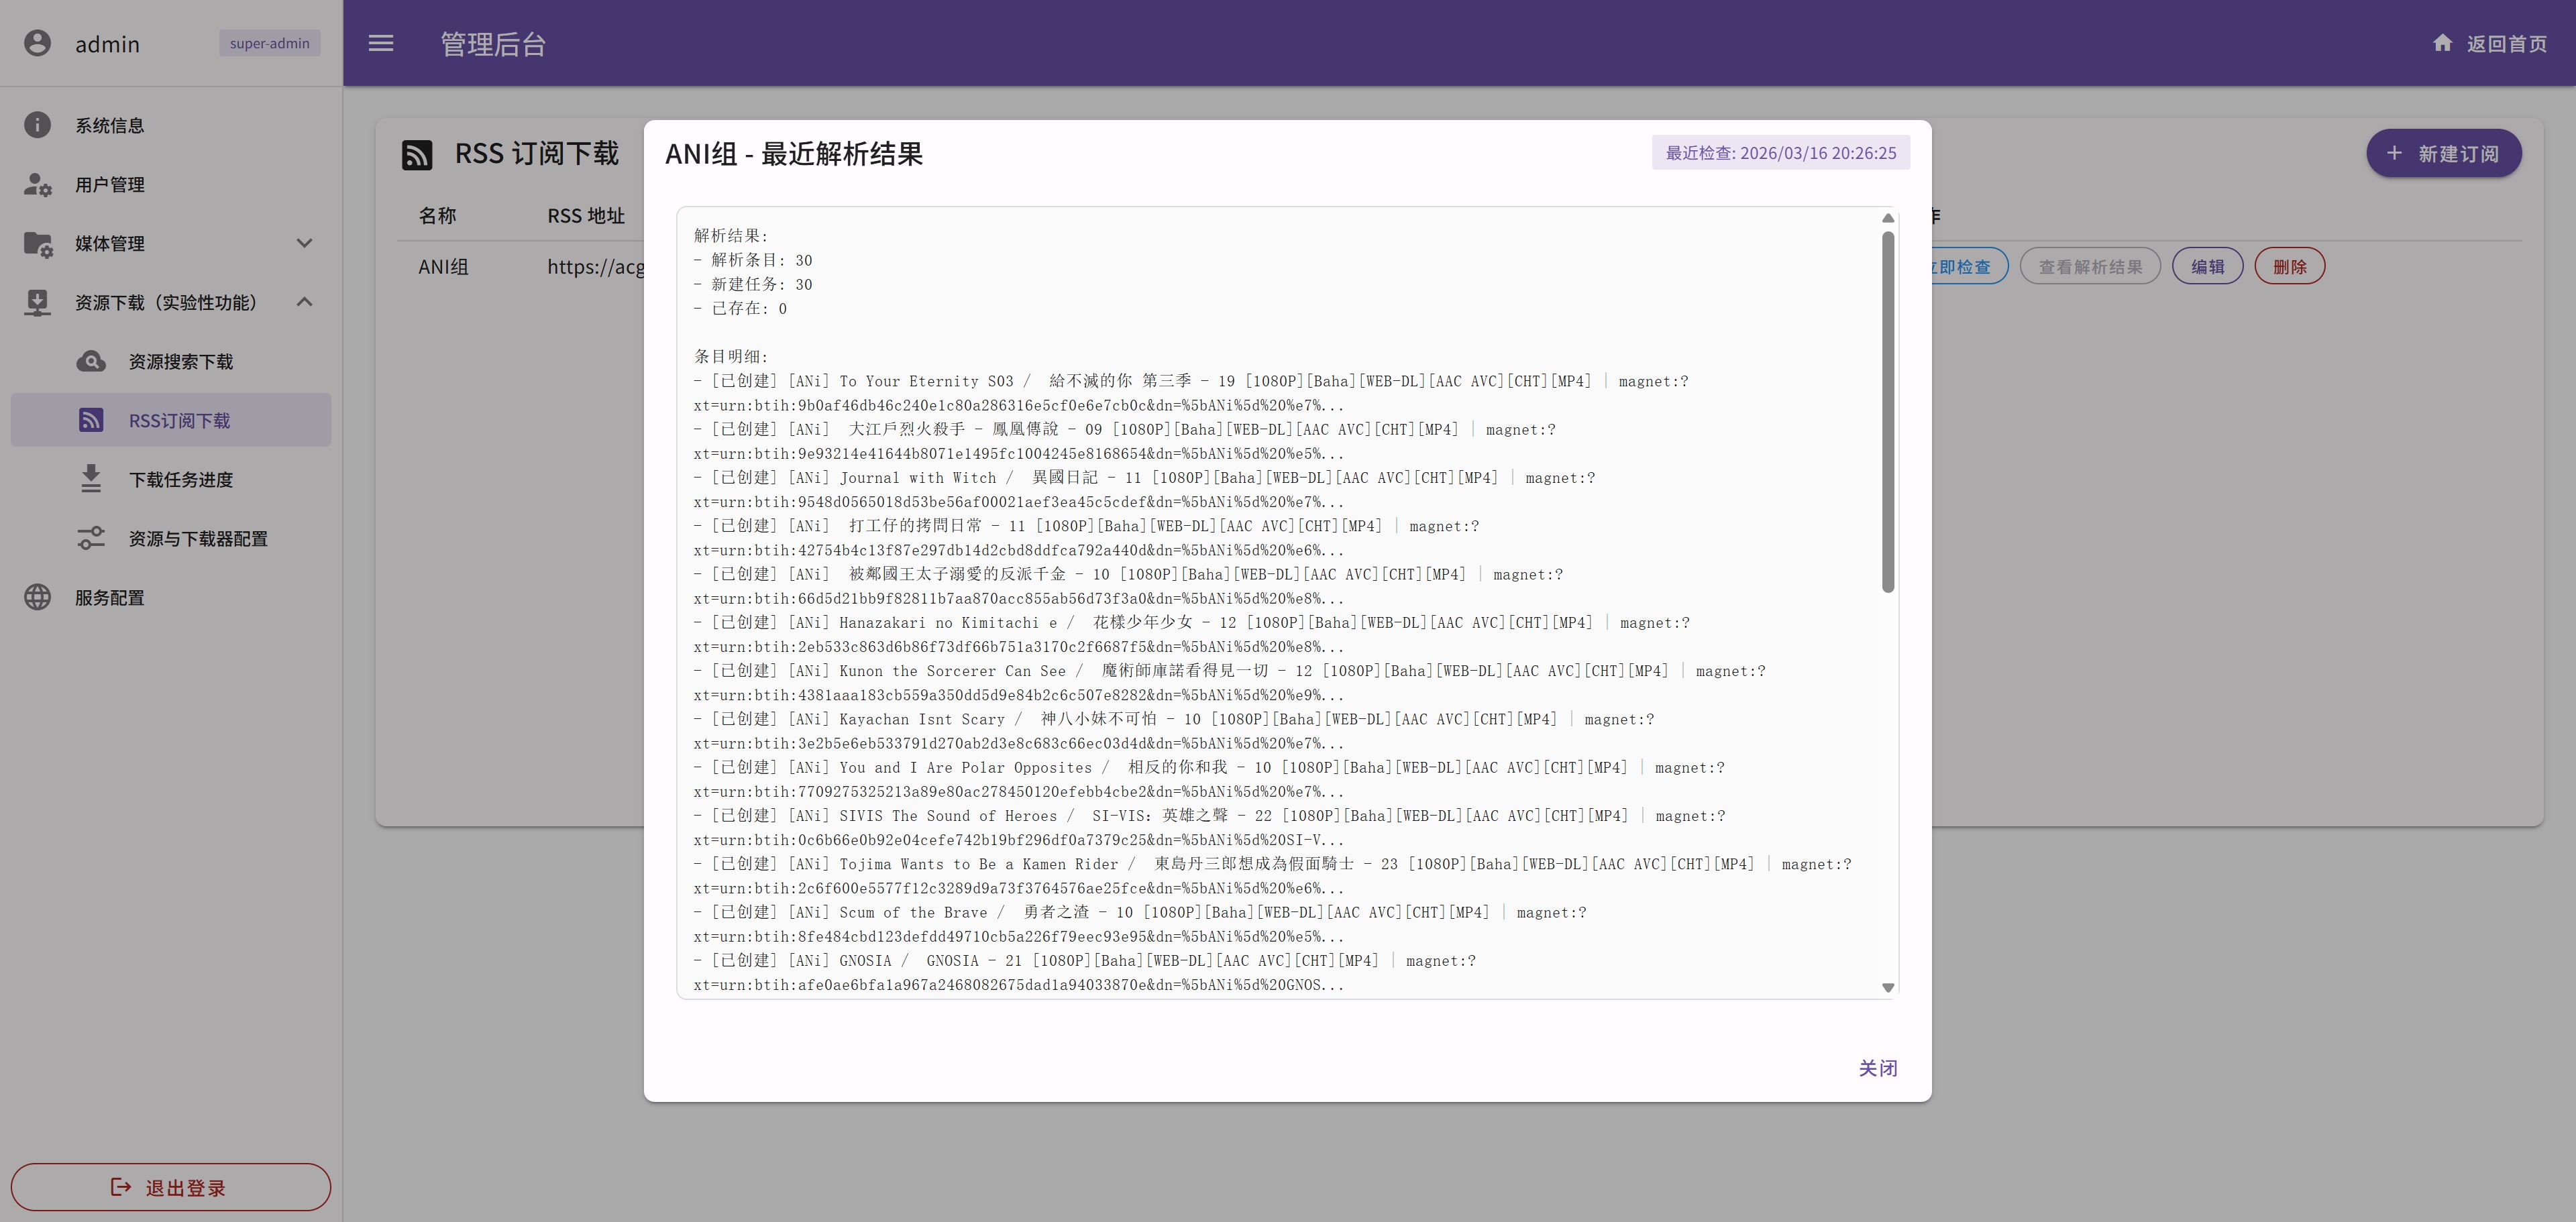The width and height of the screenshot is (2576, 1222).
Task: Open the 下载任务进度 menu item
Action: point(180,479)
